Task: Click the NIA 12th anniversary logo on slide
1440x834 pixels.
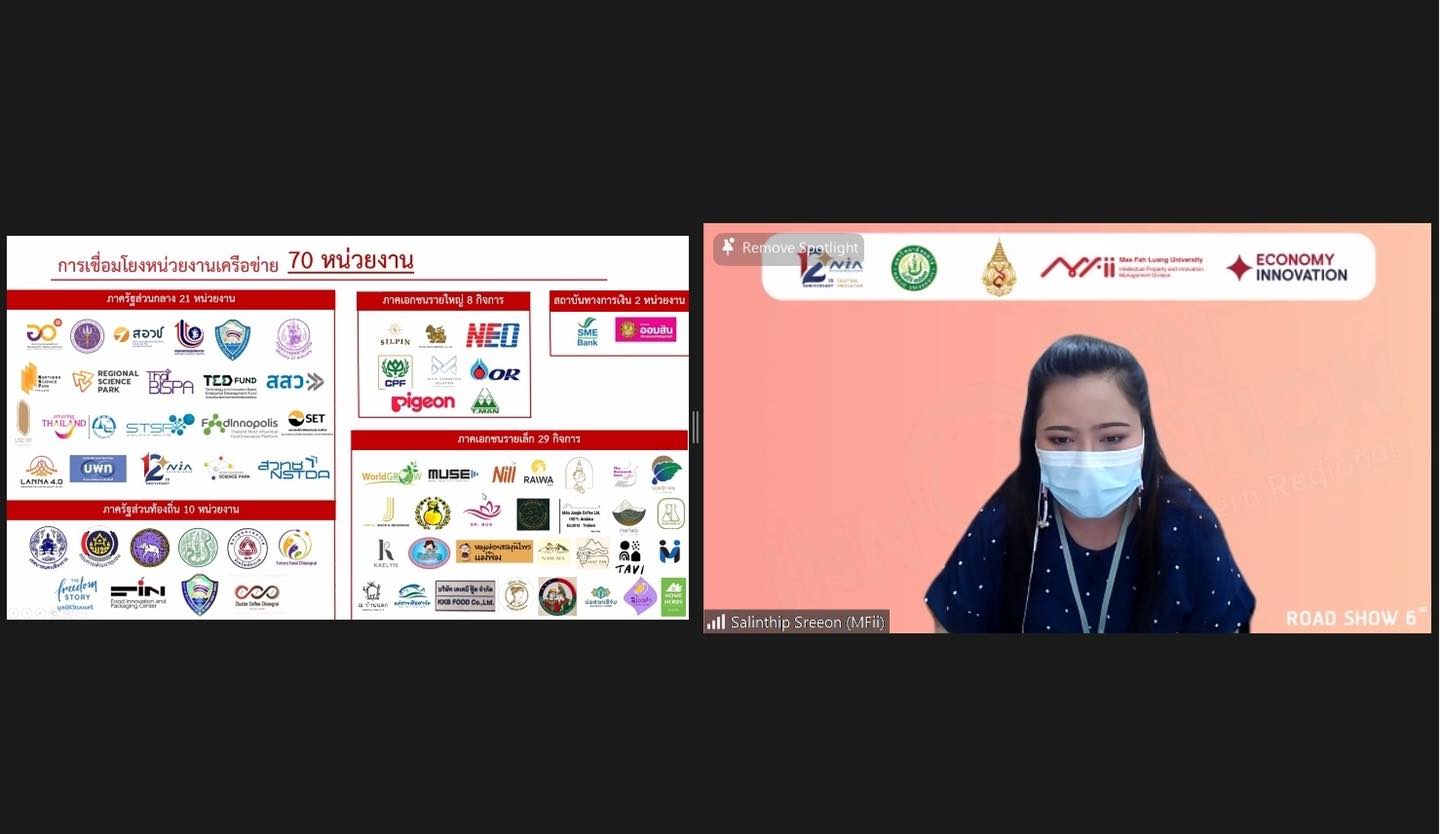Action: pyautogui.click(x=166, y=467)
